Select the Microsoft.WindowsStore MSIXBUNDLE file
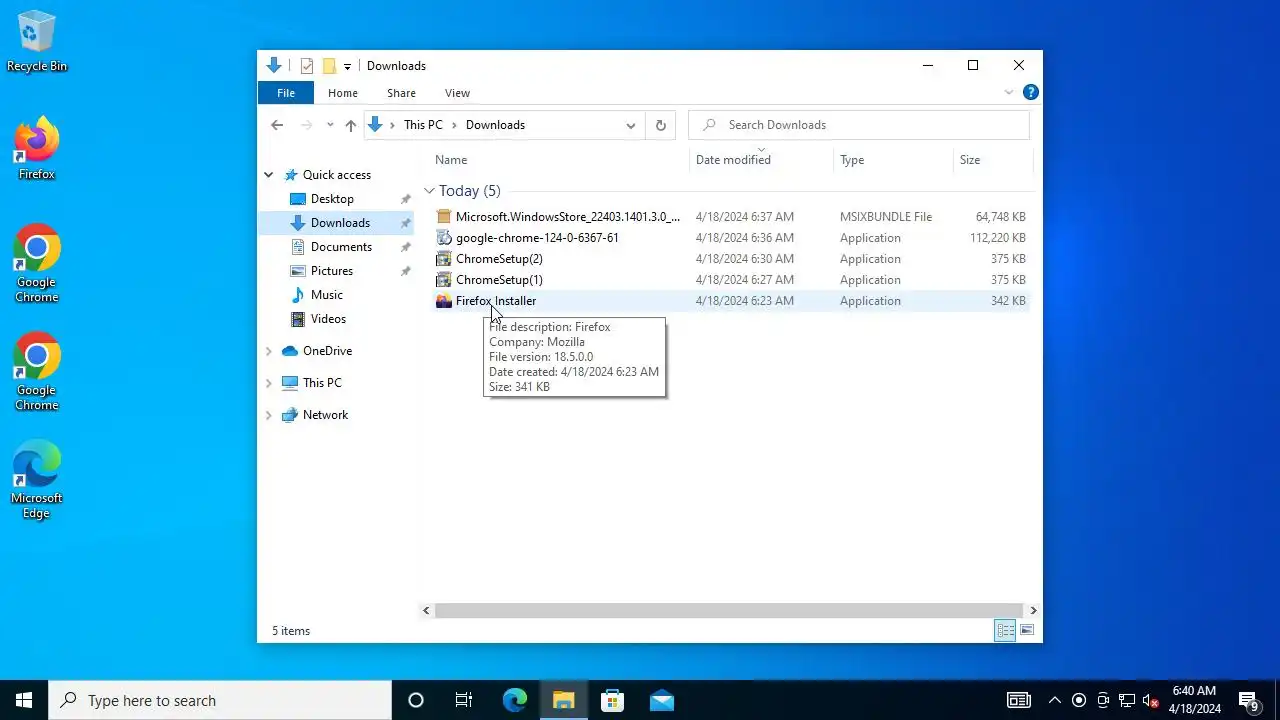1280x720 pixels. click(731, 217)
